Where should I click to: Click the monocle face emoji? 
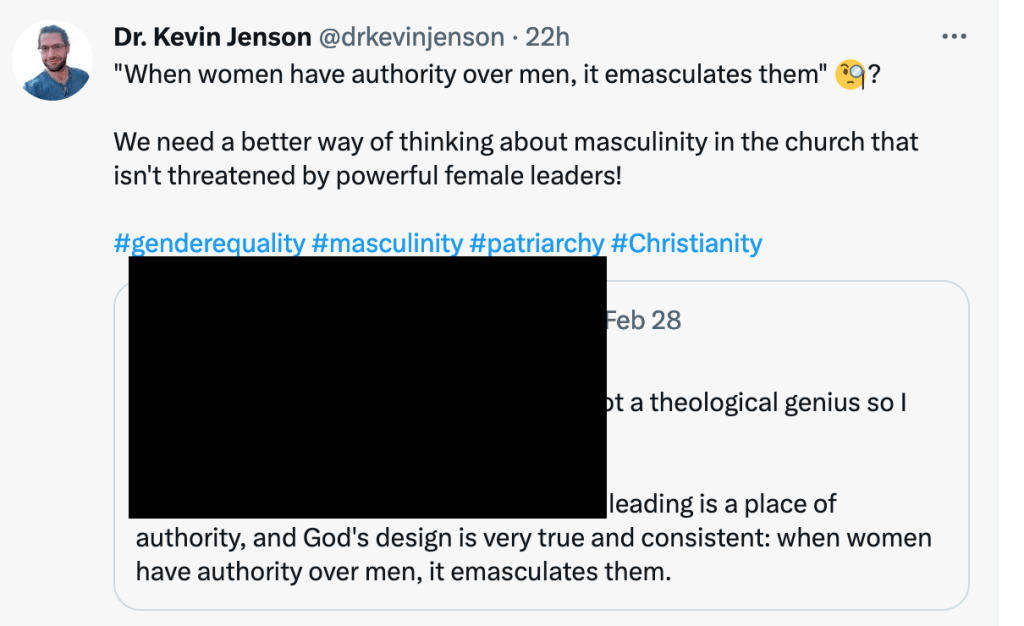850,76
